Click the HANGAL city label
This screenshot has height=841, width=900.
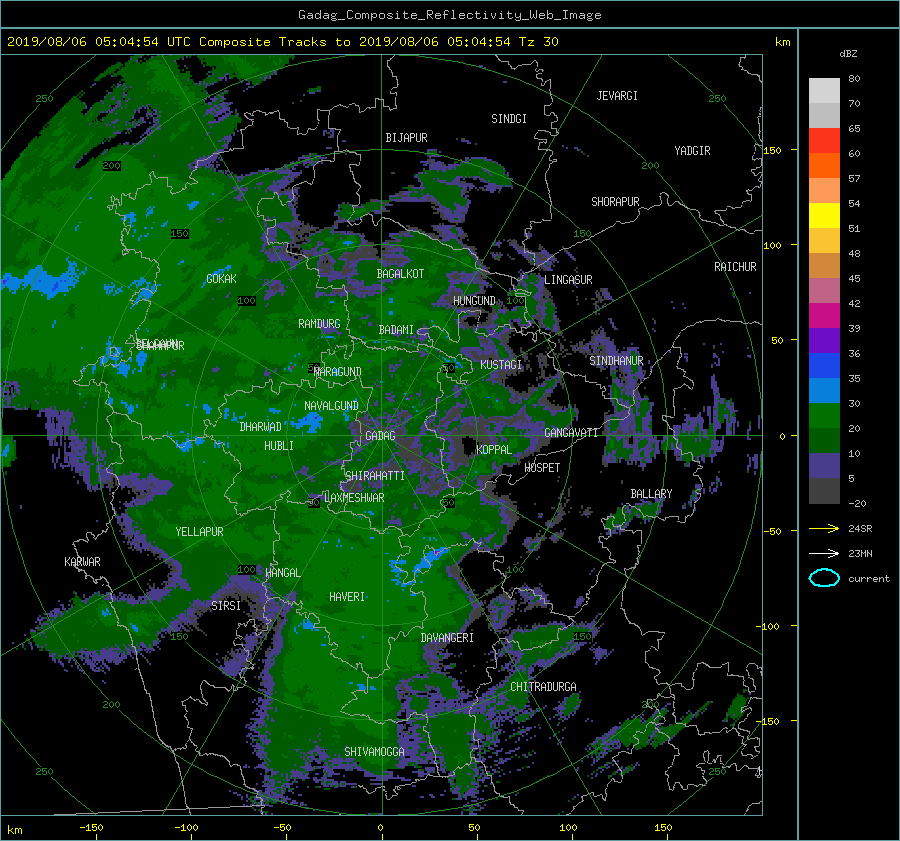pyautogui.click(x=283, y=573)
